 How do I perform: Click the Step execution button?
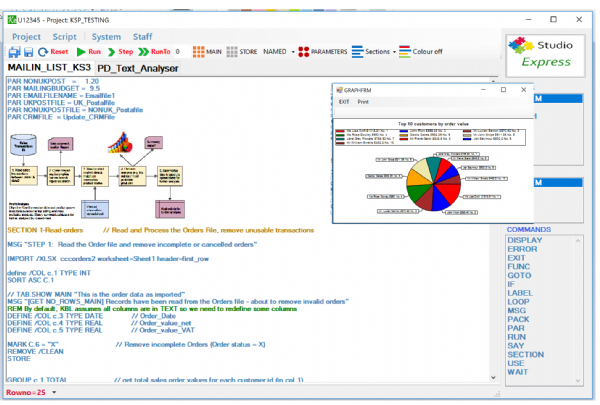[x=120, y=51]
